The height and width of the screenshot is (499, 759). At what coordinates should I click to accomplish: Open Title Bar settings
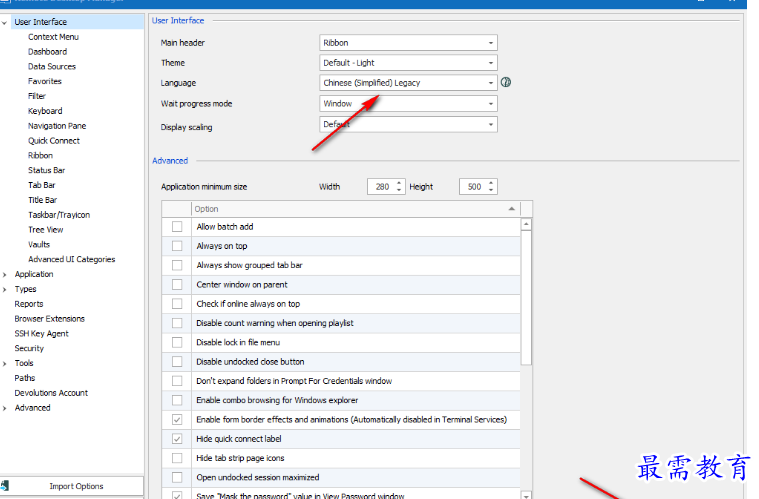pyautogui.click(x=42, y=200)
